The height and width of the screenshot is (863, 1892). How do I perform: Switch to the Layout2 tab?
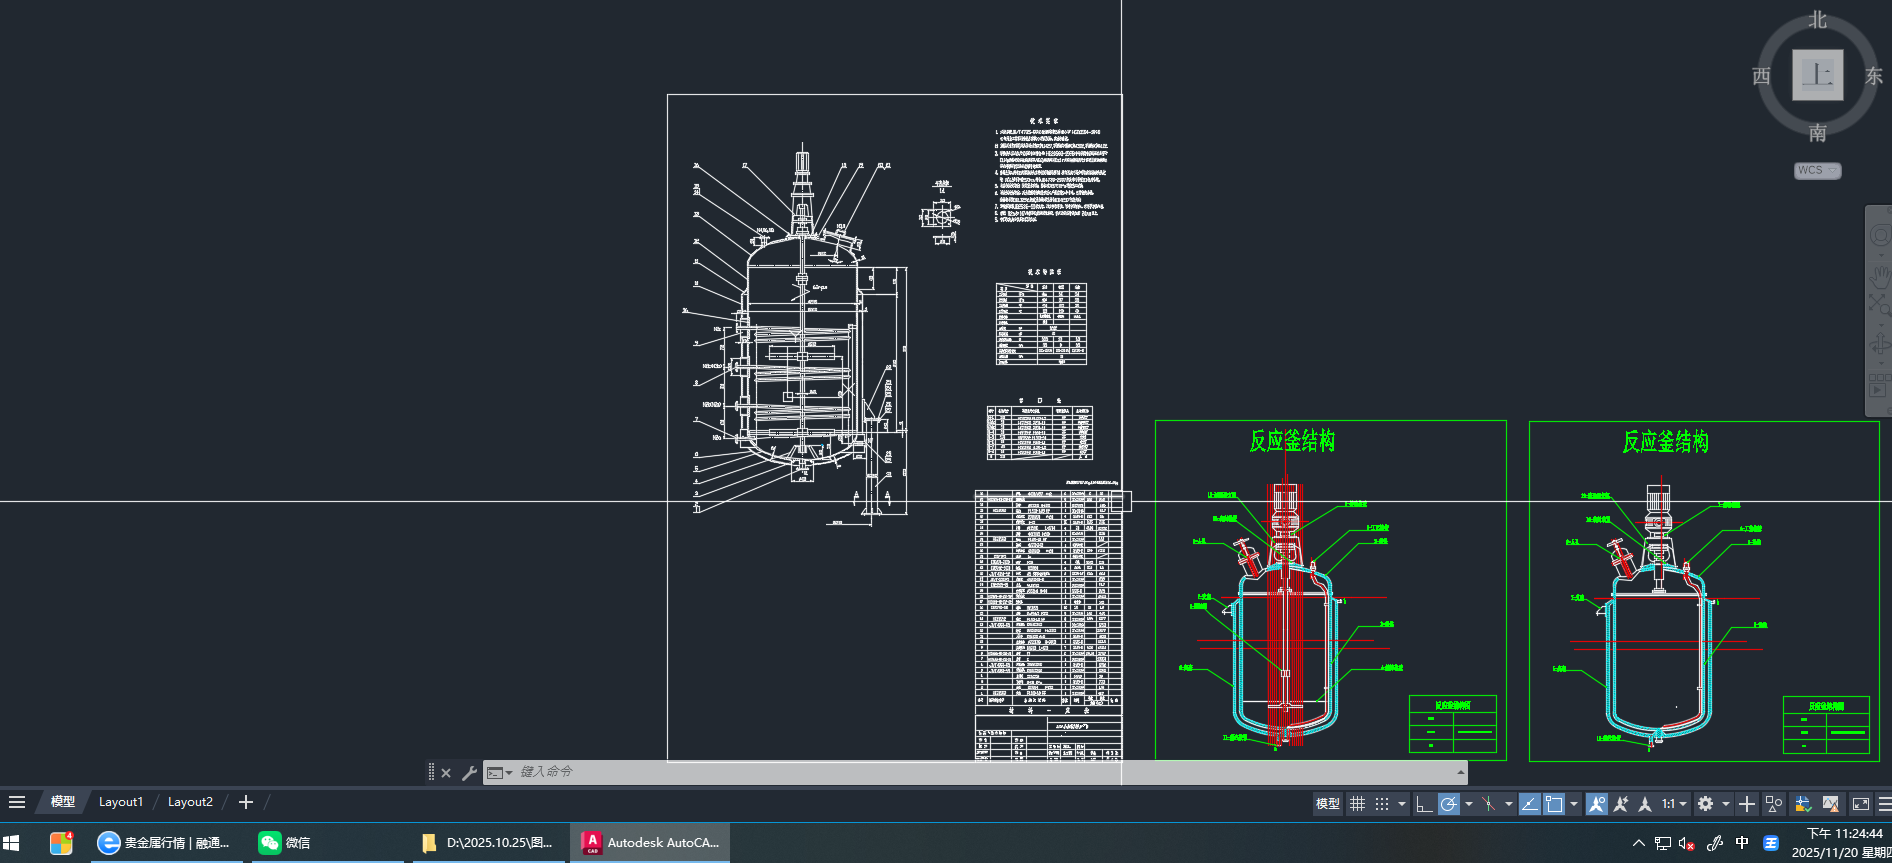coord(190,802)
